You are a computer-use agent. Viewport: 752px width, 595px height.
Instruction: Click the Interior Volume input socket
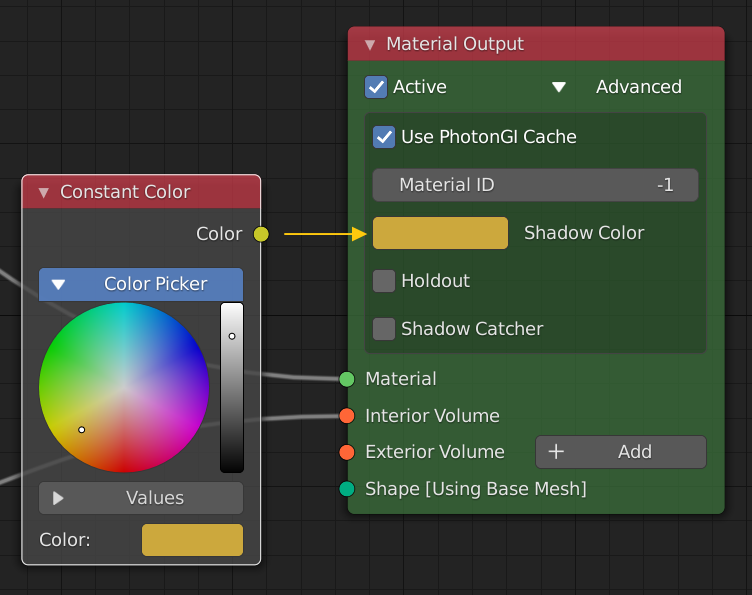coord(347,415)
